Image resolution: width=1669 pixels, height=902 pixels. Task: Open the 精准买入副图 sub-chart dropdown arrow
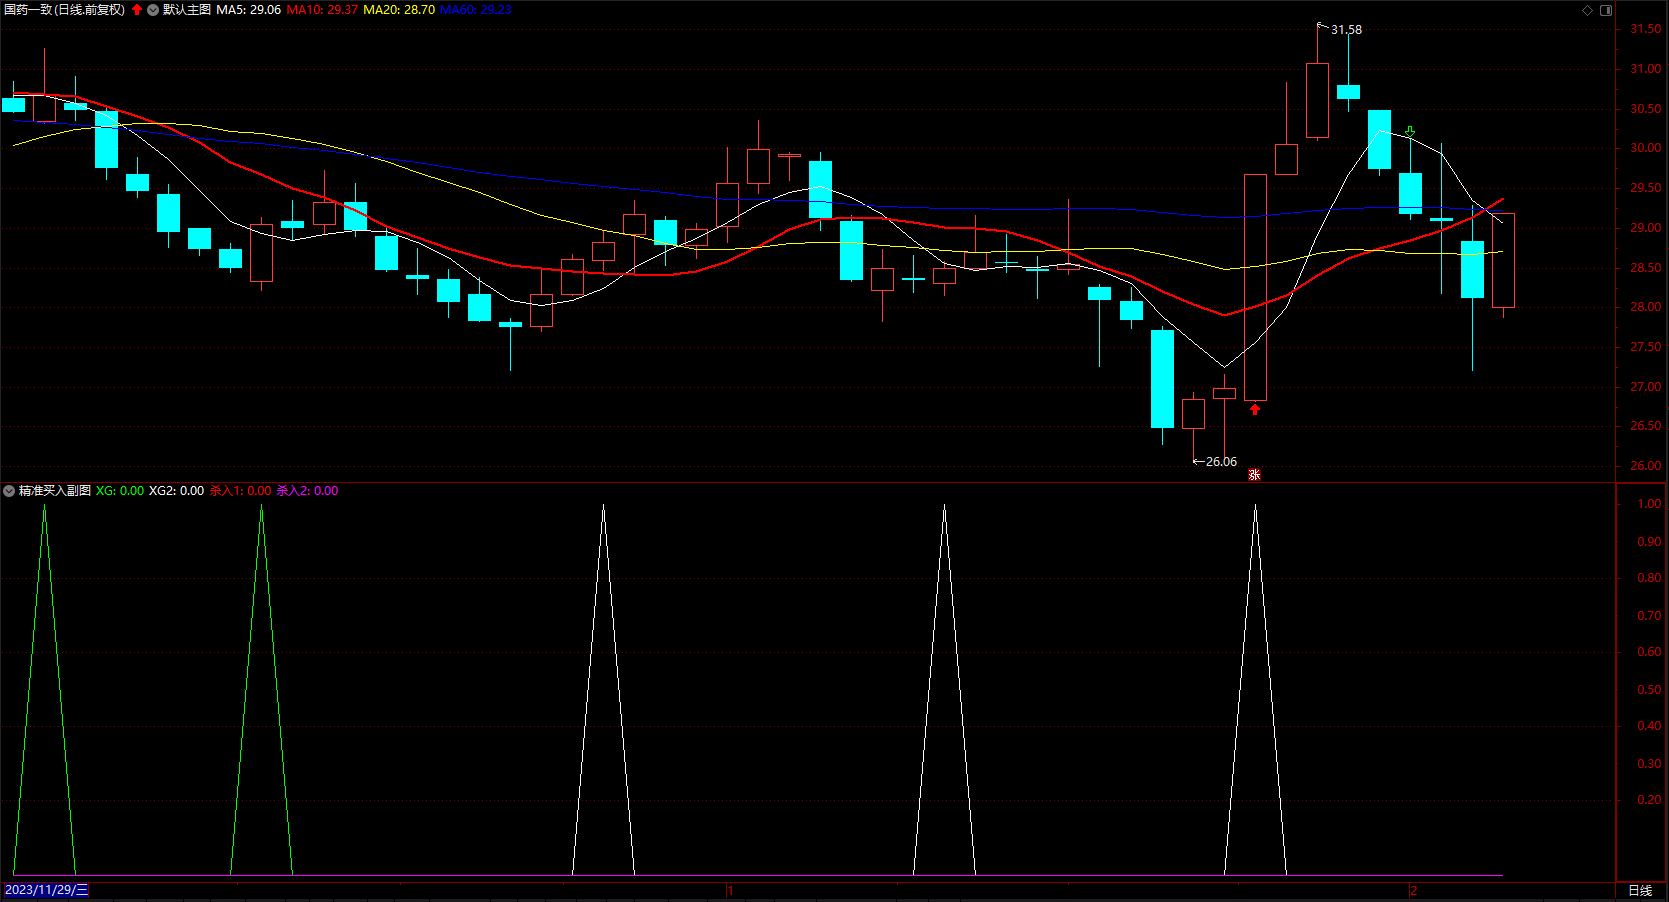click(9, 491)
